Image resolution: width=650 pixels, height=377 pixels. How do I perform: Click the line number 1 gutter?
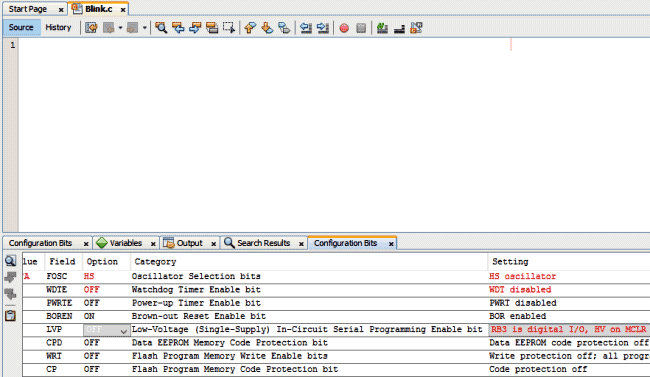[12, 45]
